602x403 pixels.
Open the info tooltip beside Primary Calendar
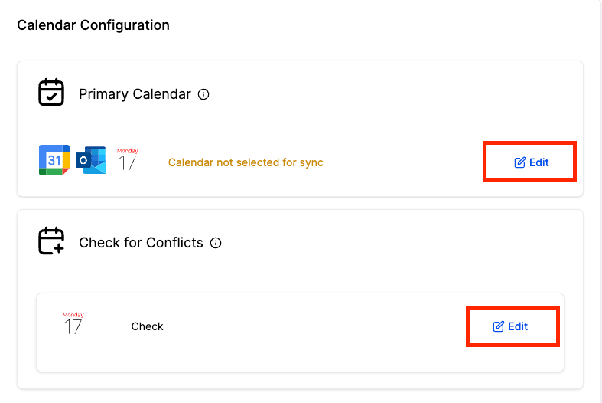coord(203,94)
